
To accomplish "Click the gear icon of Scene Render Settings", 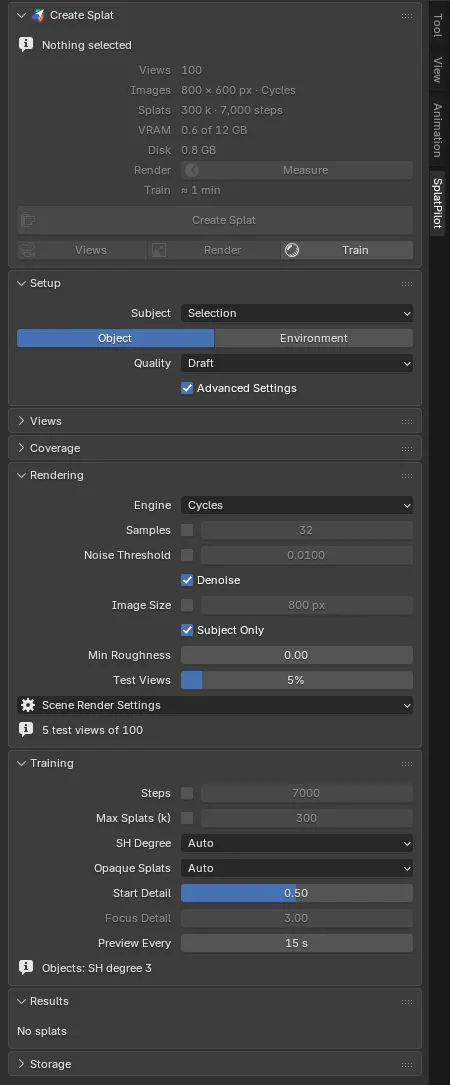I will coord(28,705).
